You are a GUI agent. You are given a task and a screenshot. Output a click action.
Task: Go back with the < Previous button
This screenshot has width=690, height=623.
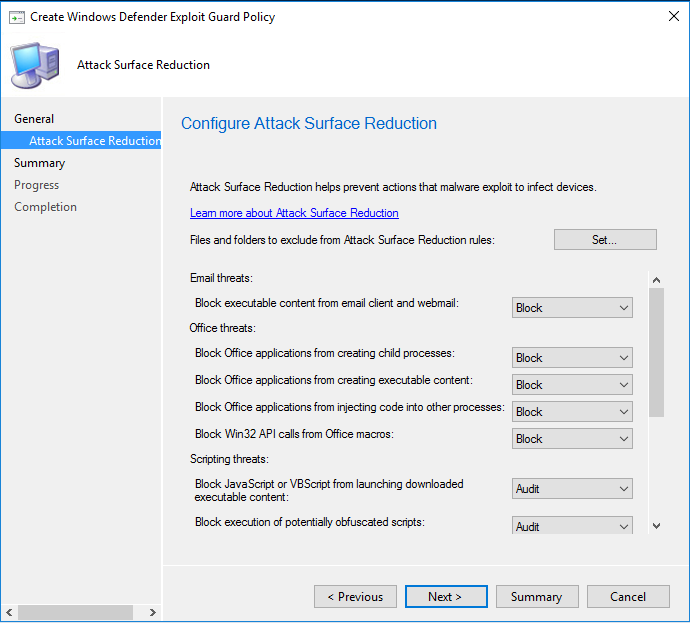[x=355, y=597]
